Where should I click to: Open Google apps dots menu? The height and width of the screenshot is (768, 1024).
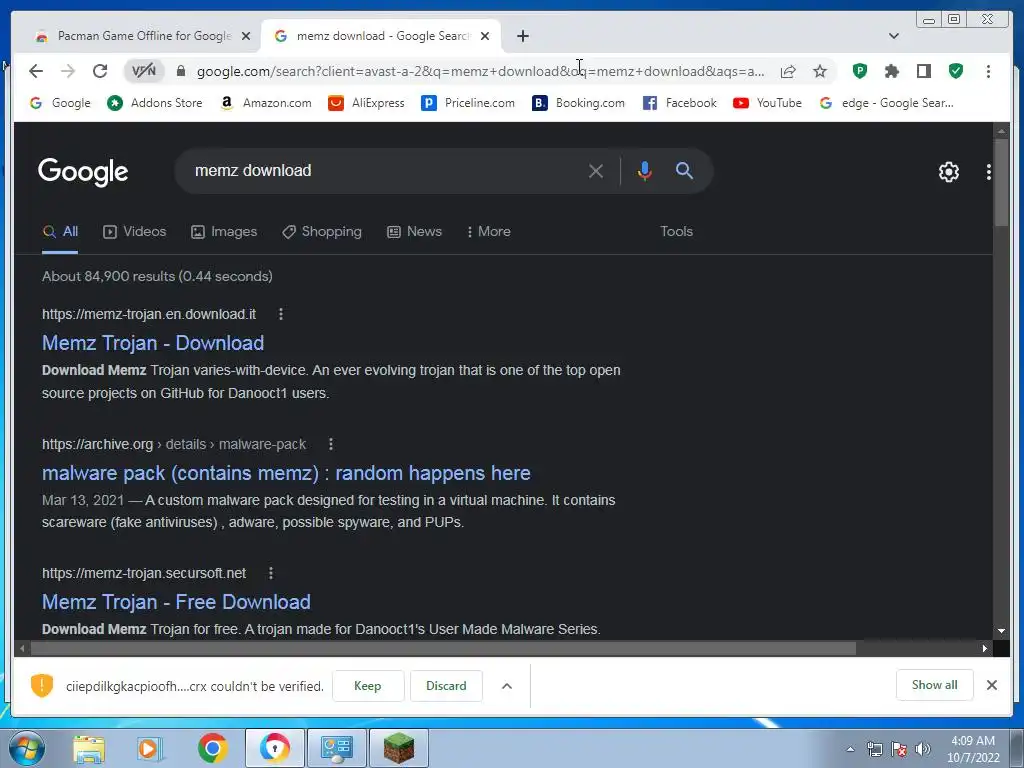click(988, 172)
